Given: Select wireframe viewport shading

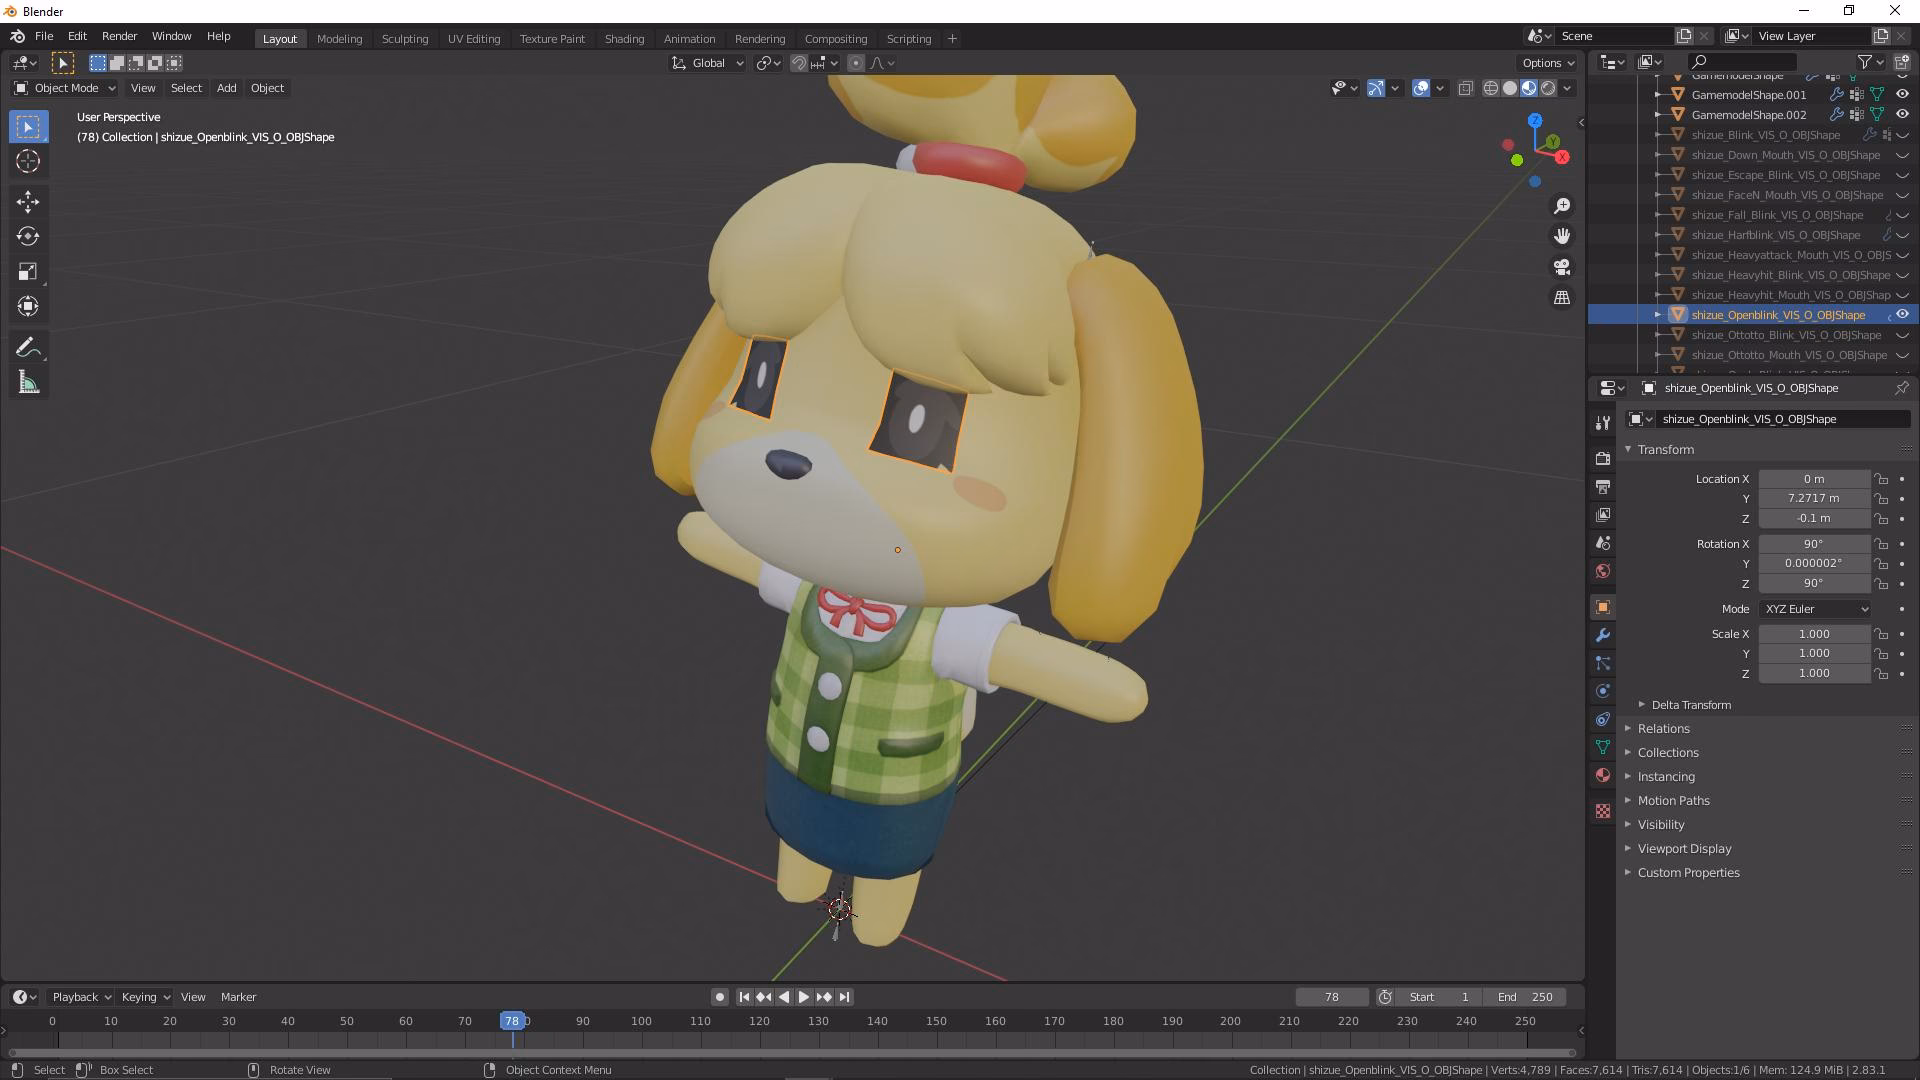Looking at the screenshot, I should [1491, 88].
